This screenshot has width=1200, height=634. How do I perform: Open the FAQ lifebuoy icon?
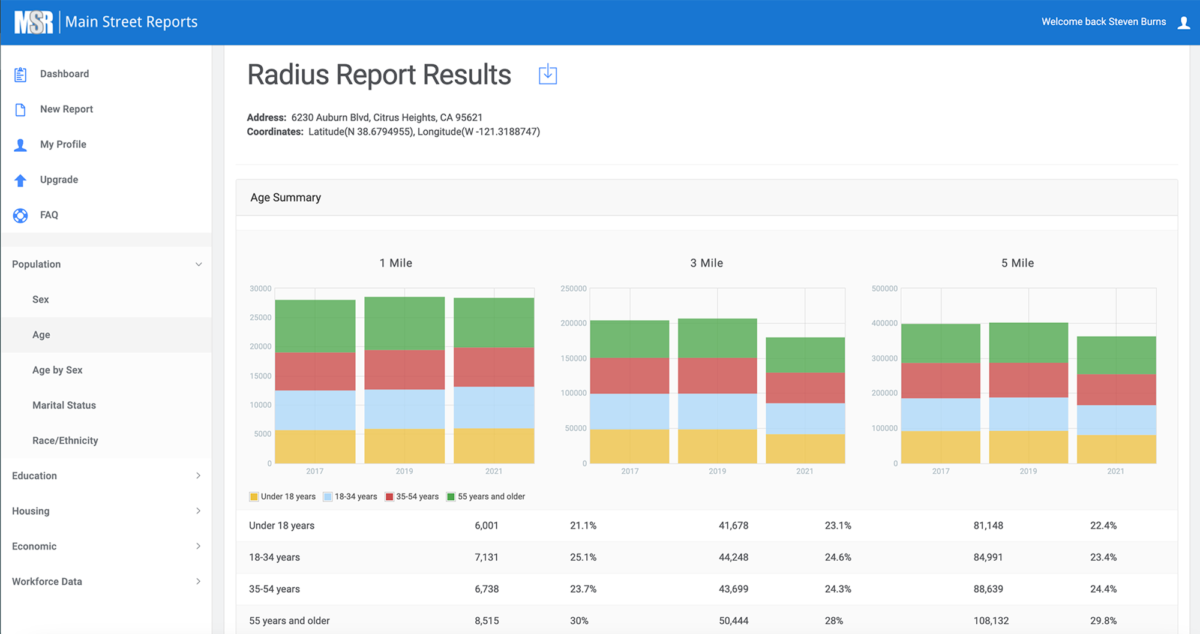click(x=20, y=215)
